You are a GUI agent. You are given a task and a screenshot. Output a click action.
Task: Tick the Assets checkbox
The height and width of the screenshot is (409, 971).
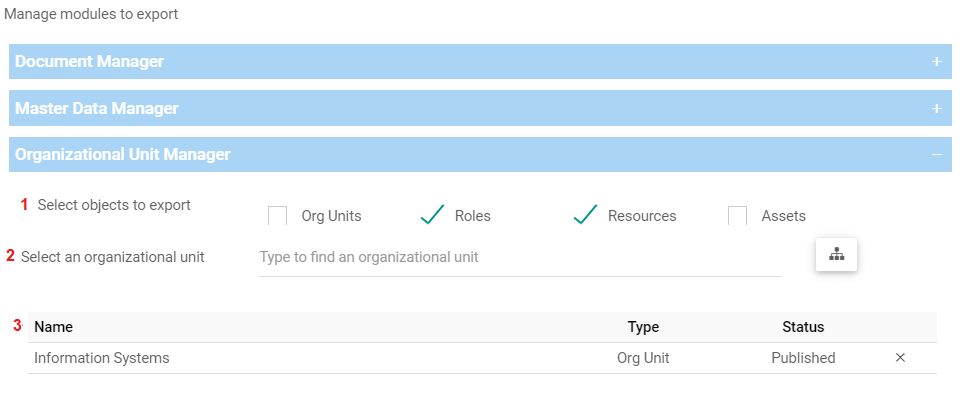(x=738, y=215)
